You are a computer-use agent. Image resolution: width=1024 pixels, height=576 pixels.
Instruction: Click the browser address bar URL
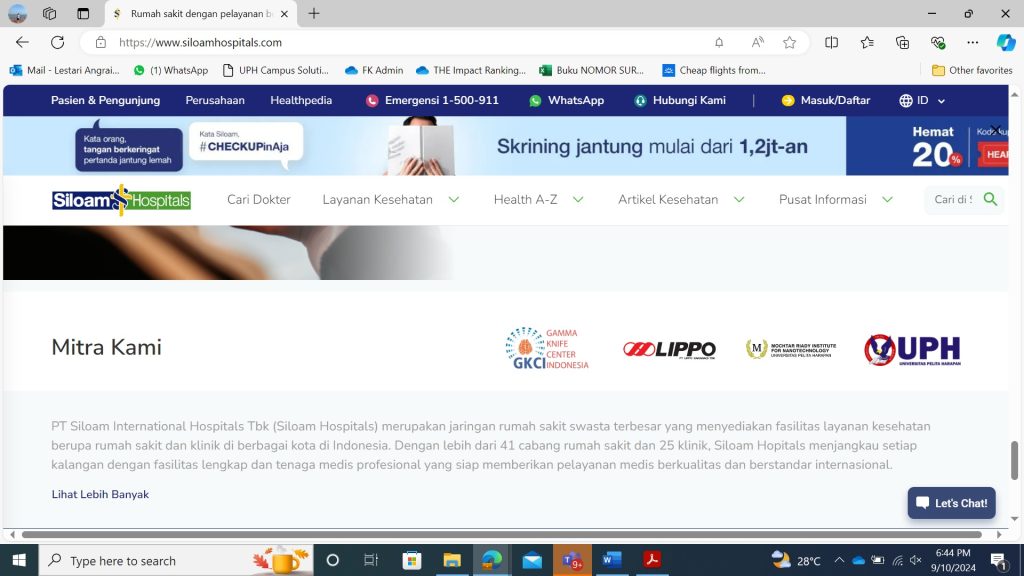click(200, 42)
